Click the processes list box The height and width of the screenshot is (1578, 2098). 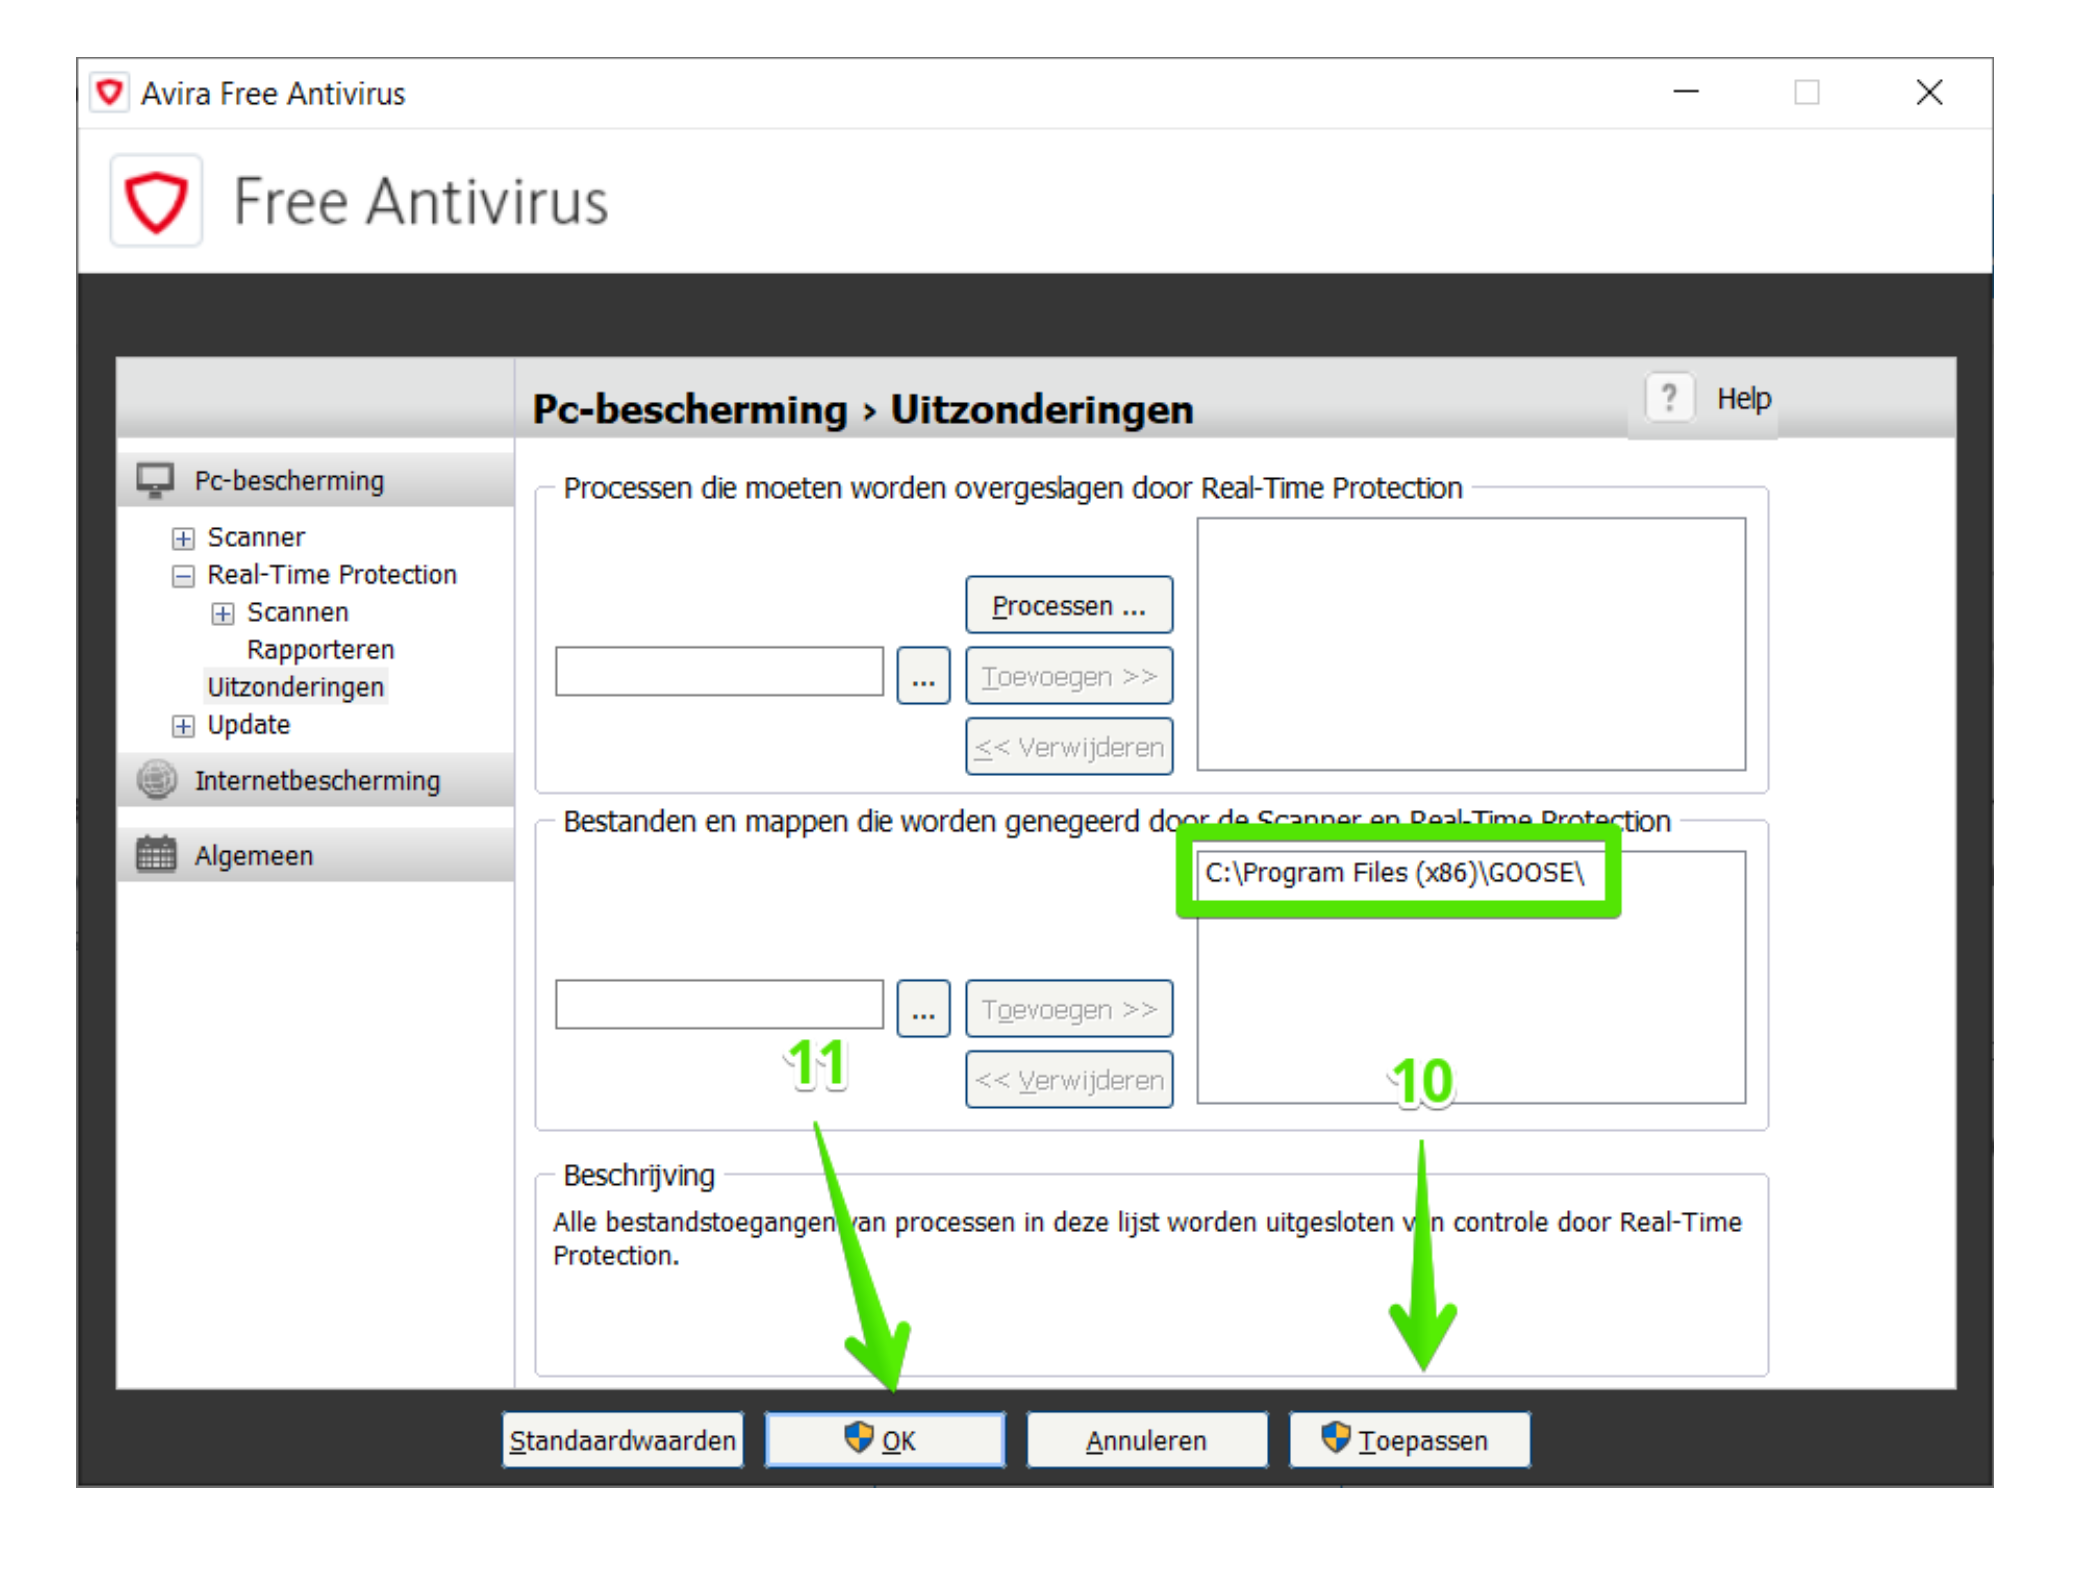pyautogui.click(x=1471, y=644)
